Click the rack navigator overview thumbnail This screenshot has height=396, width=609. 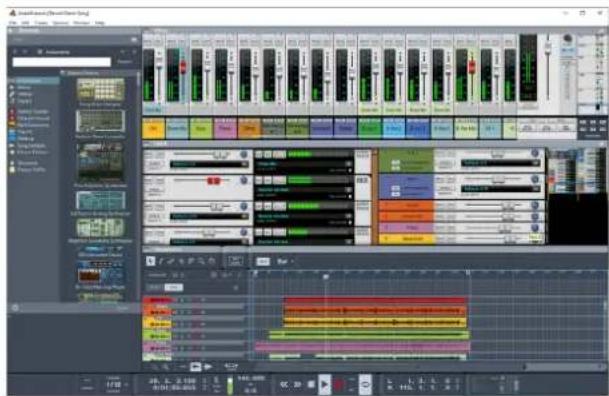[x=576, y=171]
